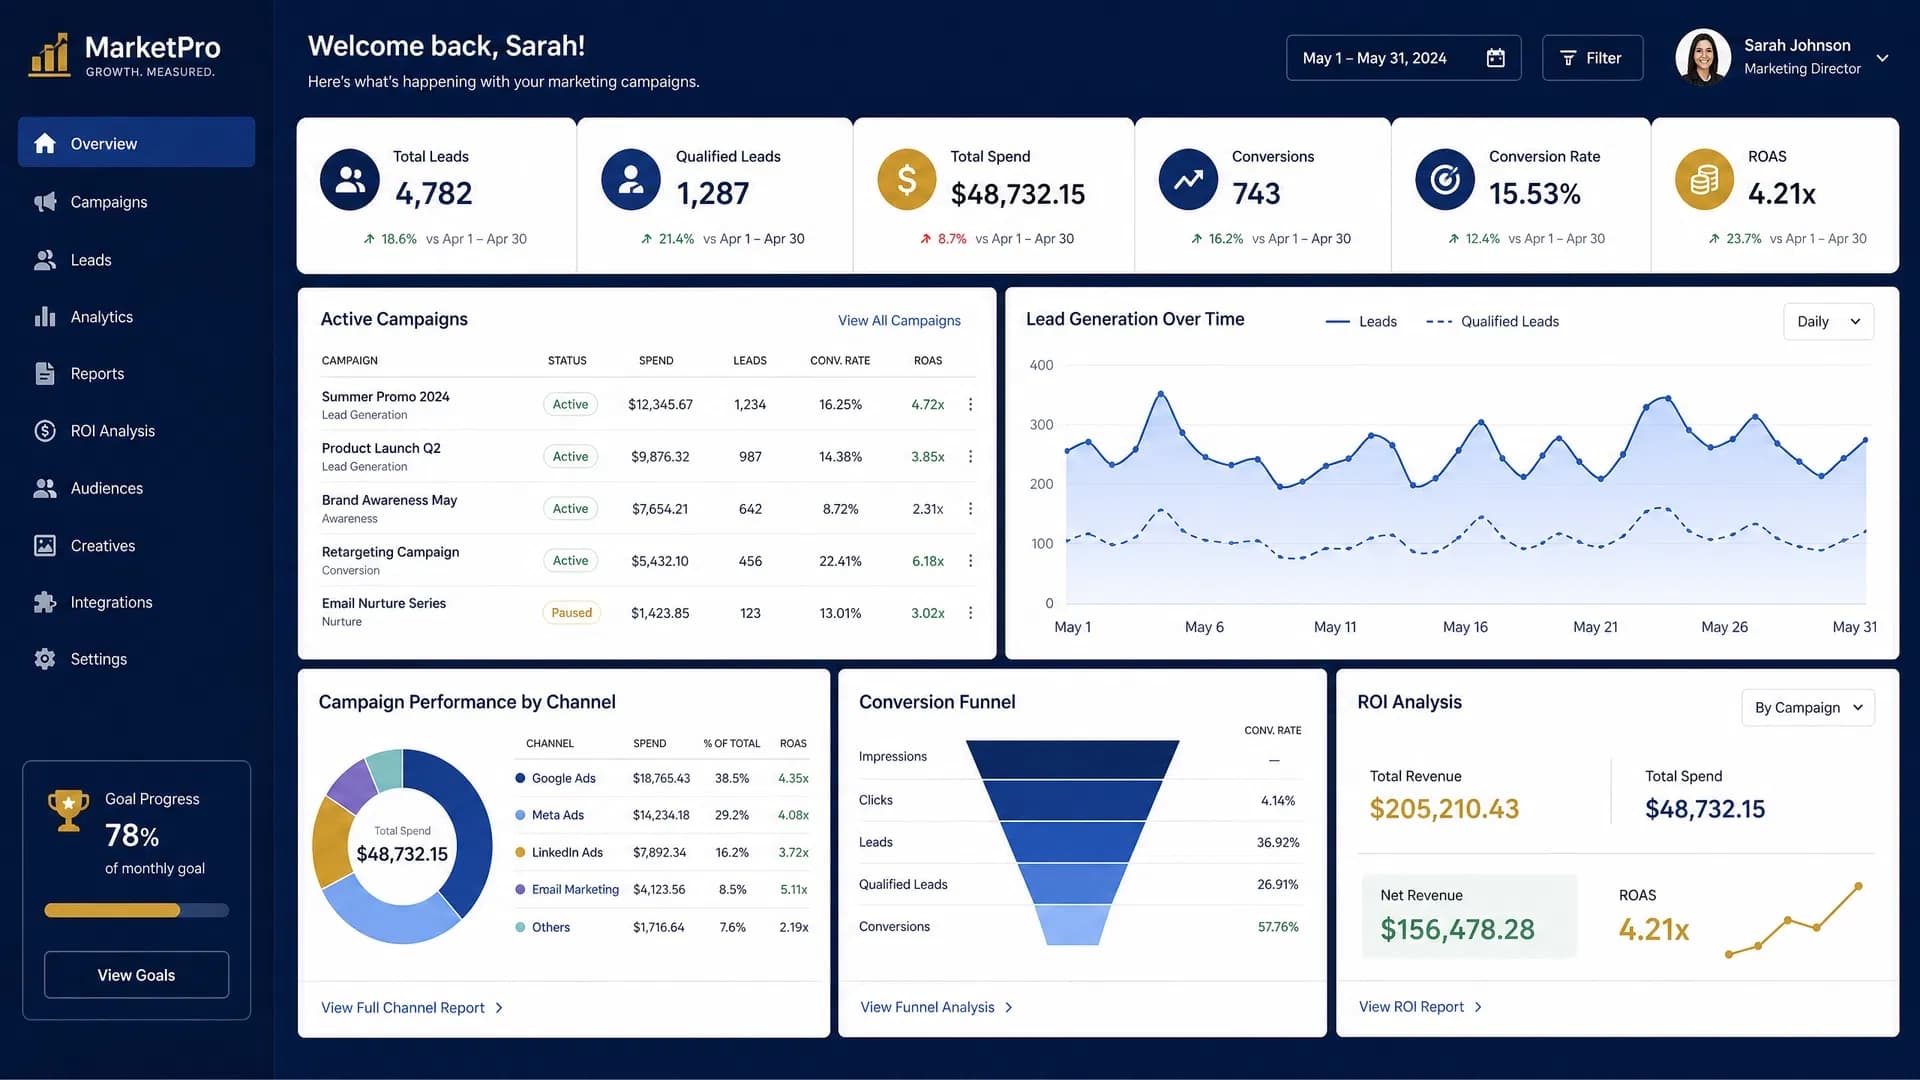Image resolution: width=1920 pixels, height=1080 pixels.
Task: Click the Creatives image icon
Action: [45, 546]
